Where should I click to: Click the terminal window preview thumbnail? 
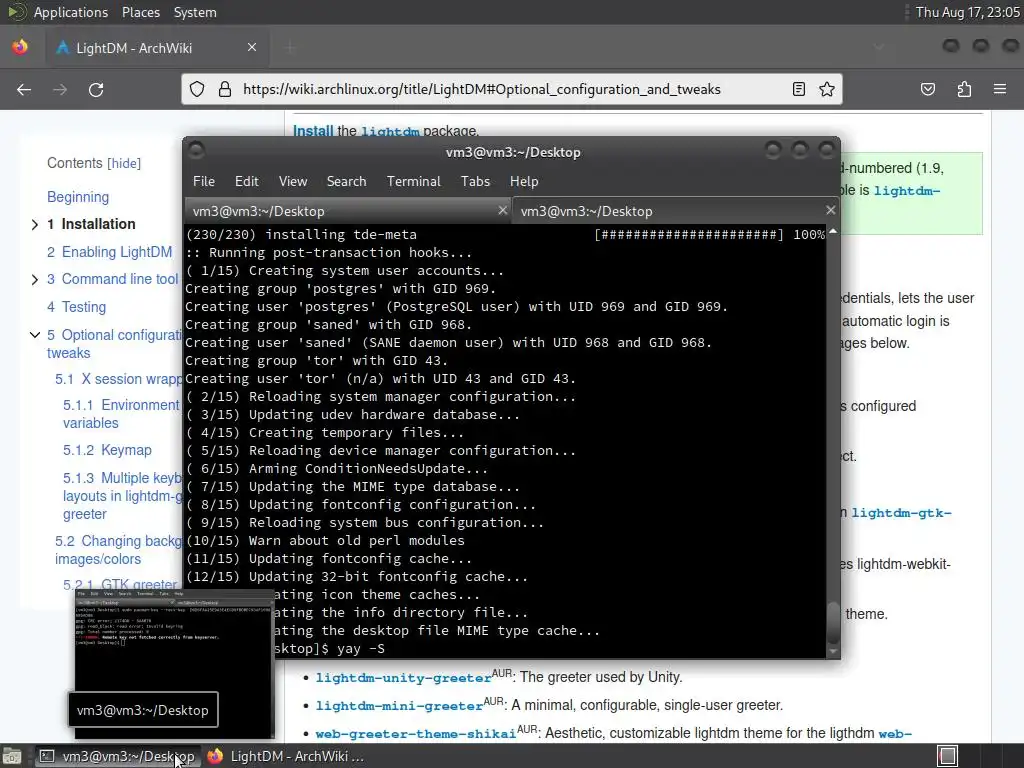click(174, 664)
